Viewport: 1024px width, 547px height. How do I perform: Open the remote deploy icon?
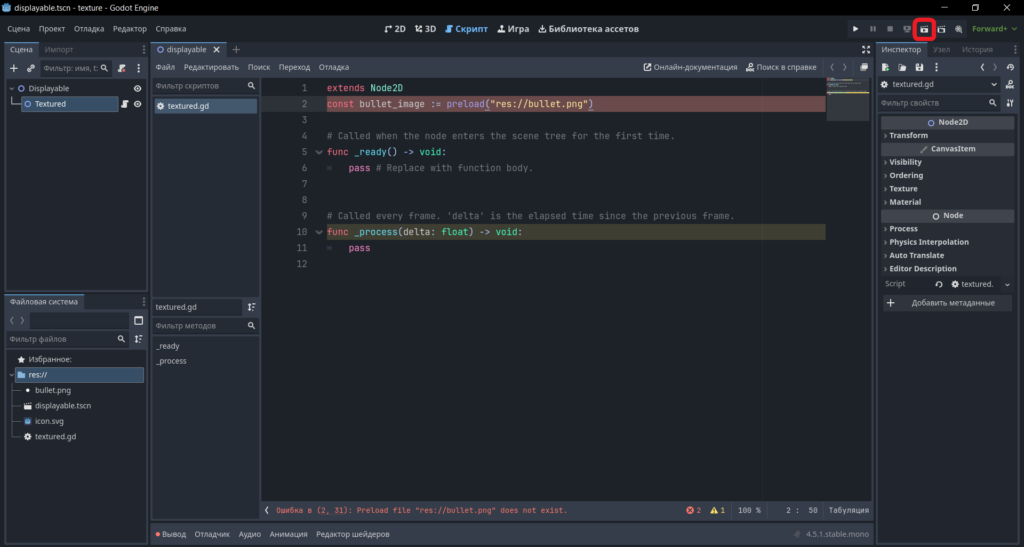tap(906, 29)
